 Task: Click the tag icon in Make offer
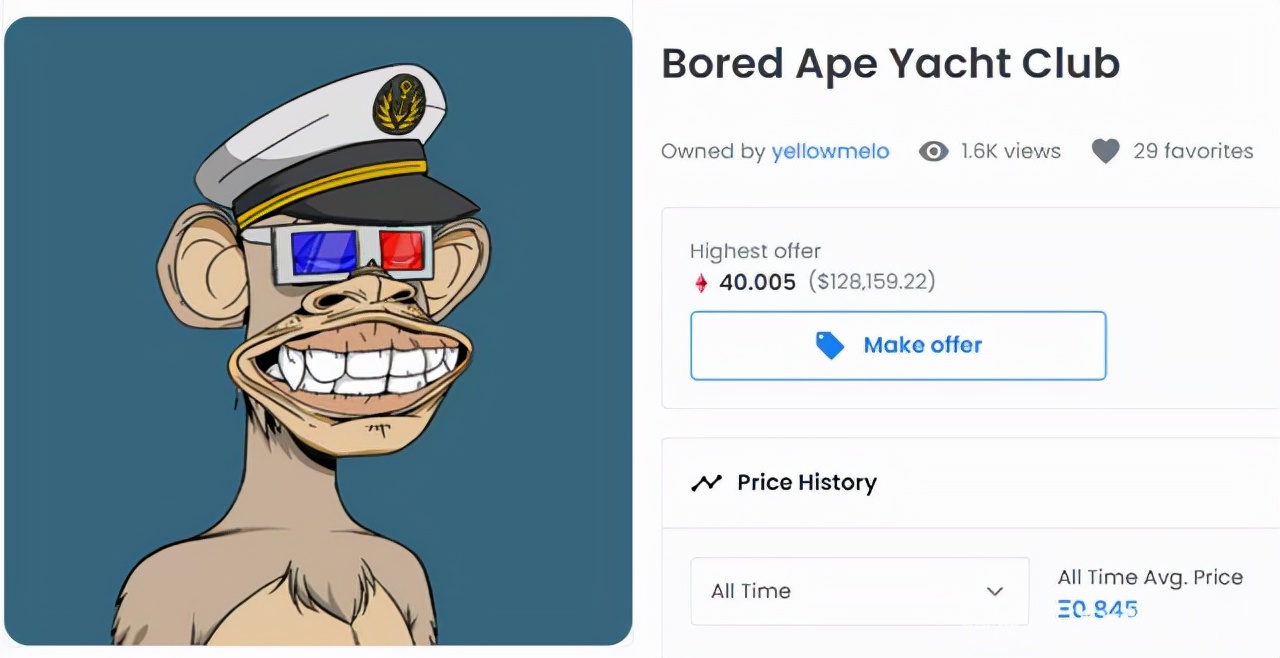[x=830, y=346]
